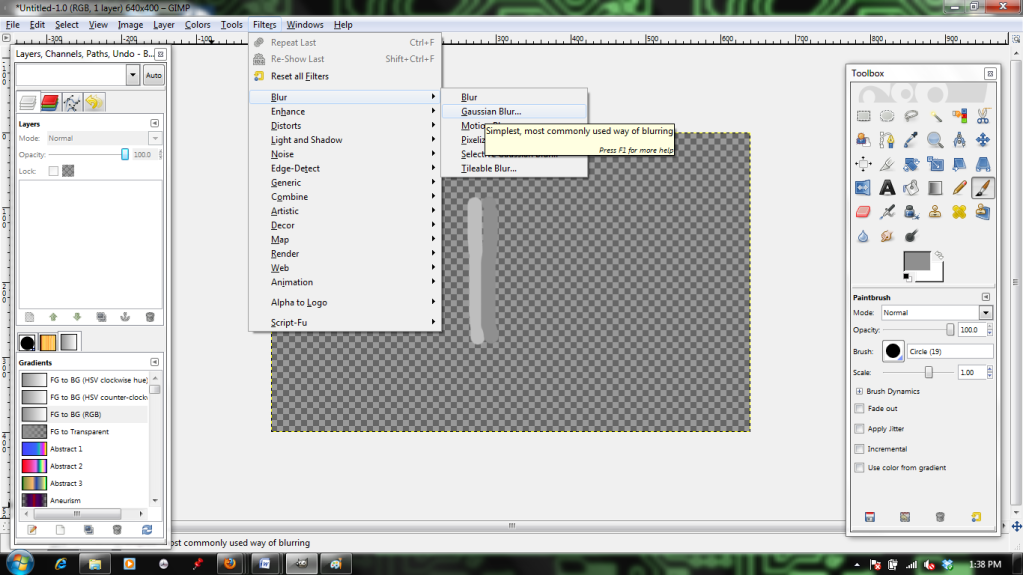
Task: Open the Layers tab menu arrow
Action: (x=155, y=123)
